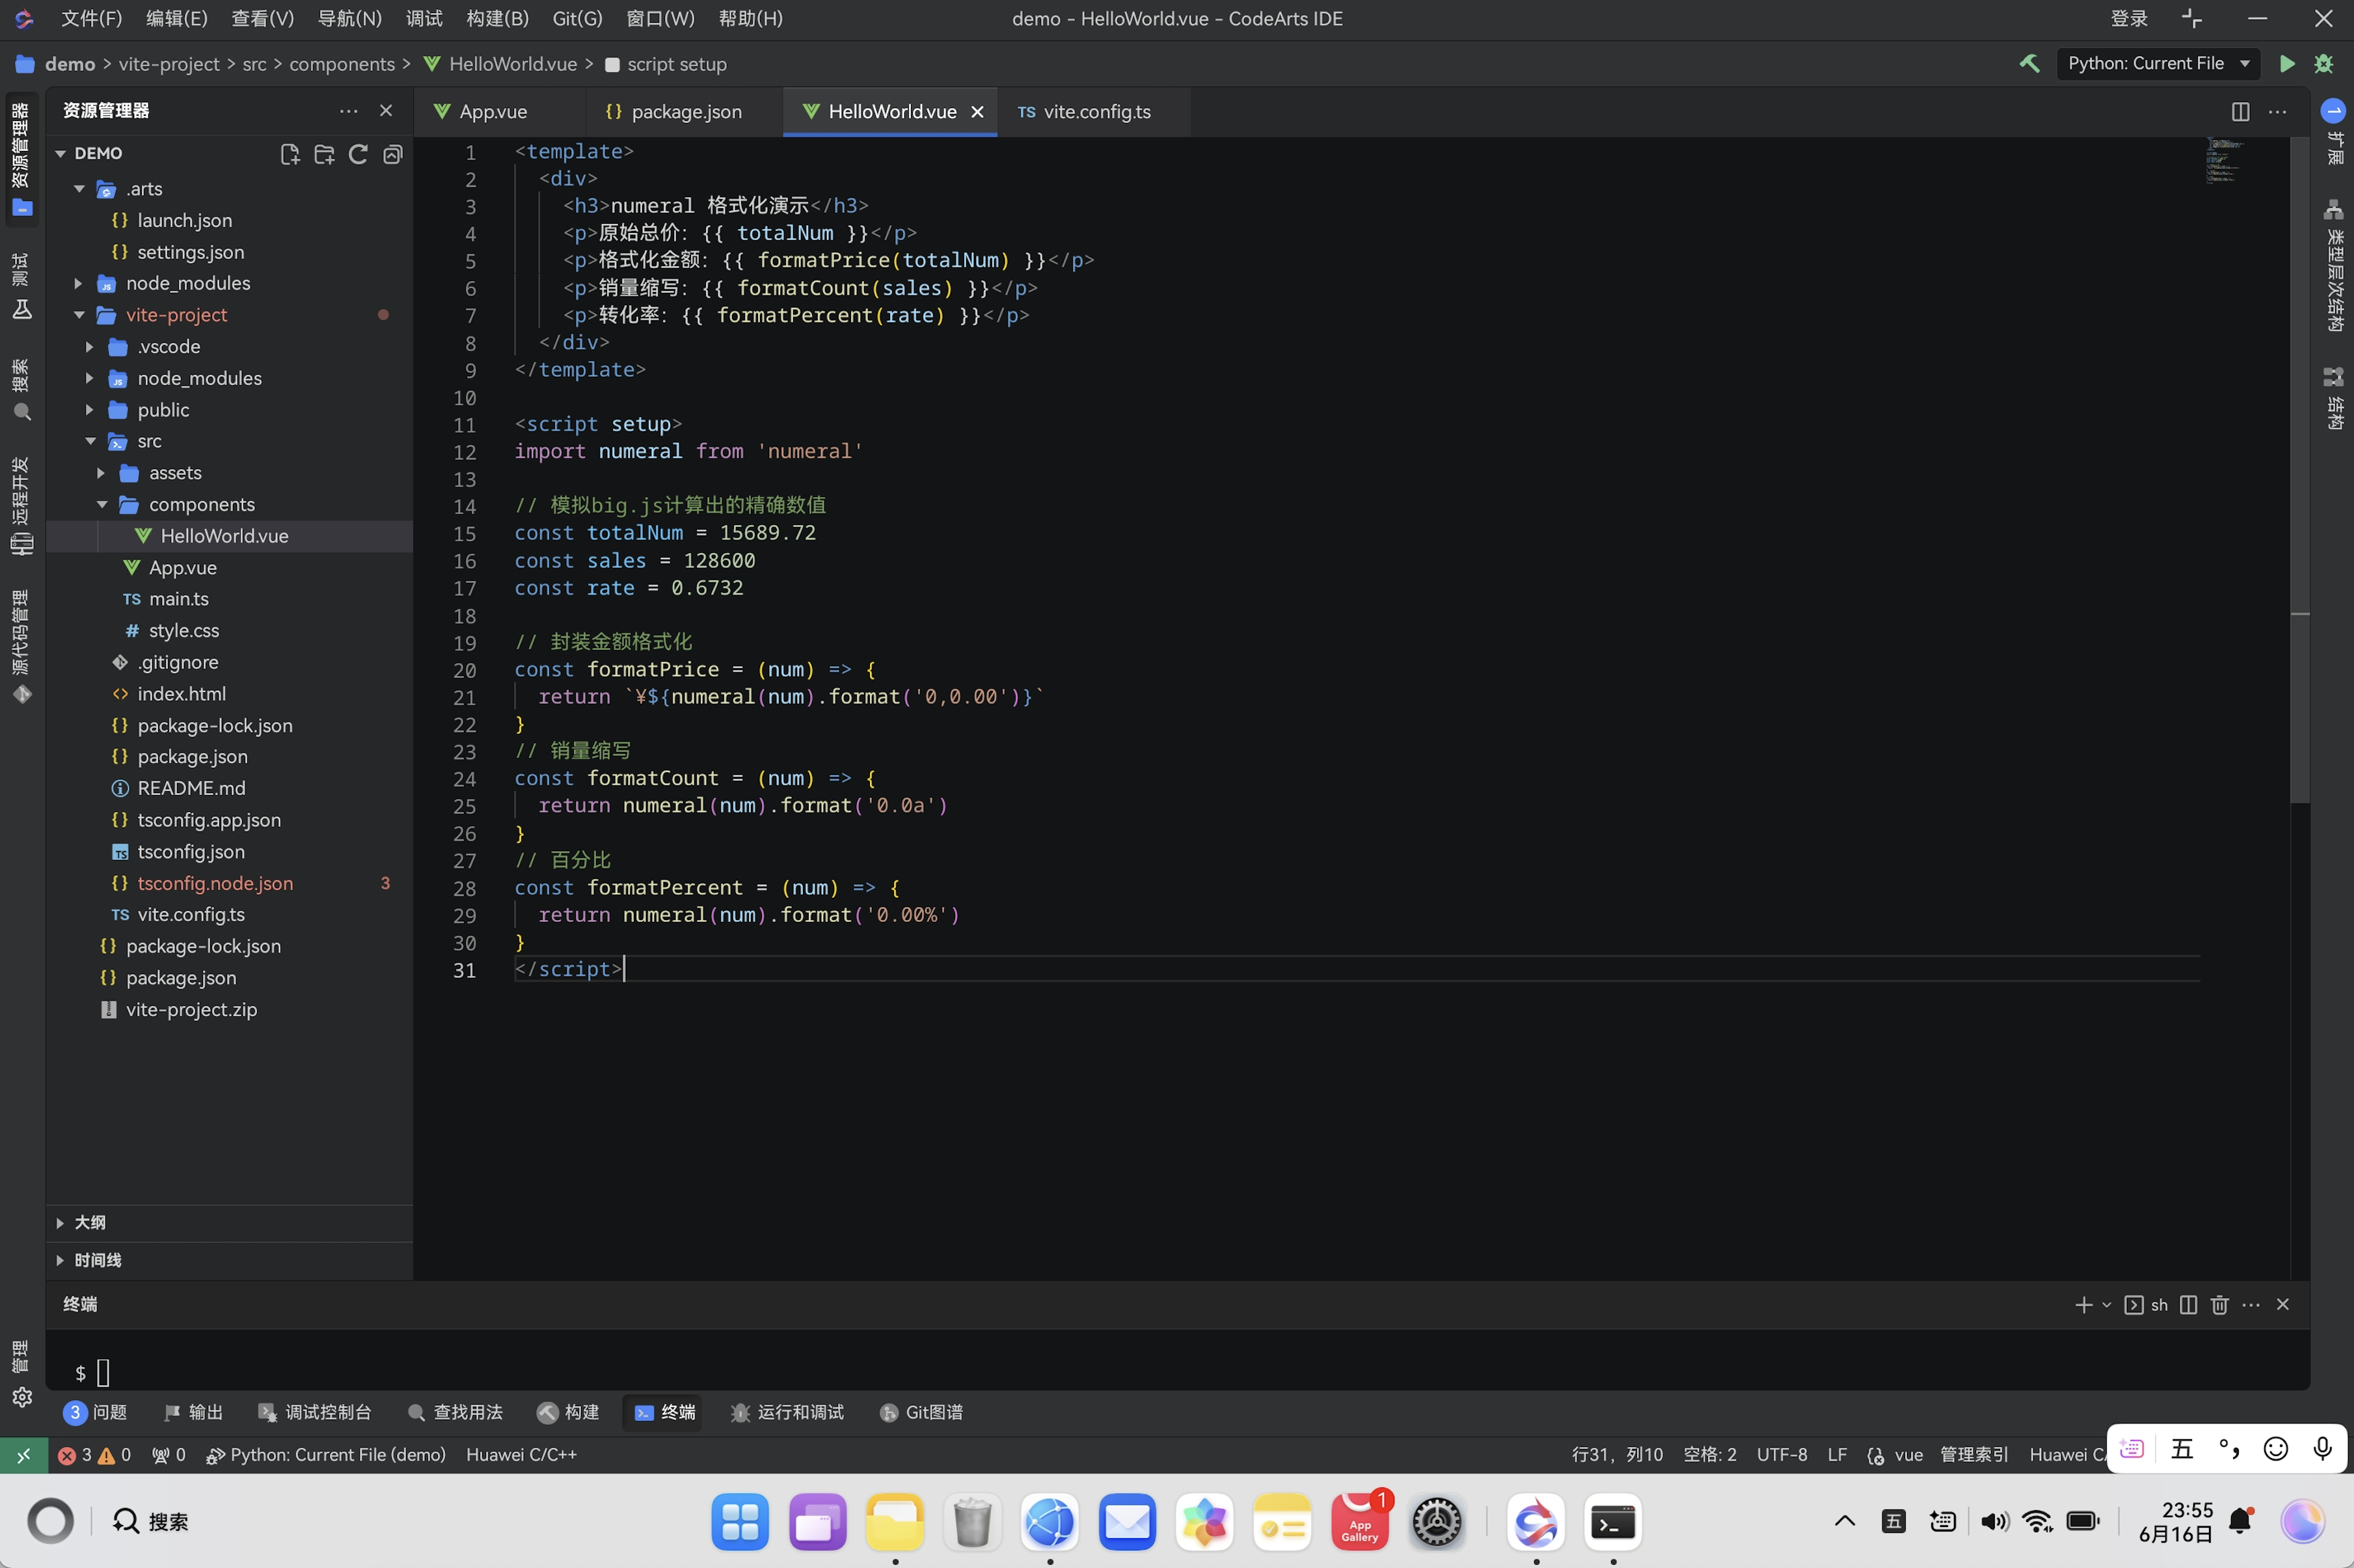Open the 文件(F) menu

coord(92,19)
